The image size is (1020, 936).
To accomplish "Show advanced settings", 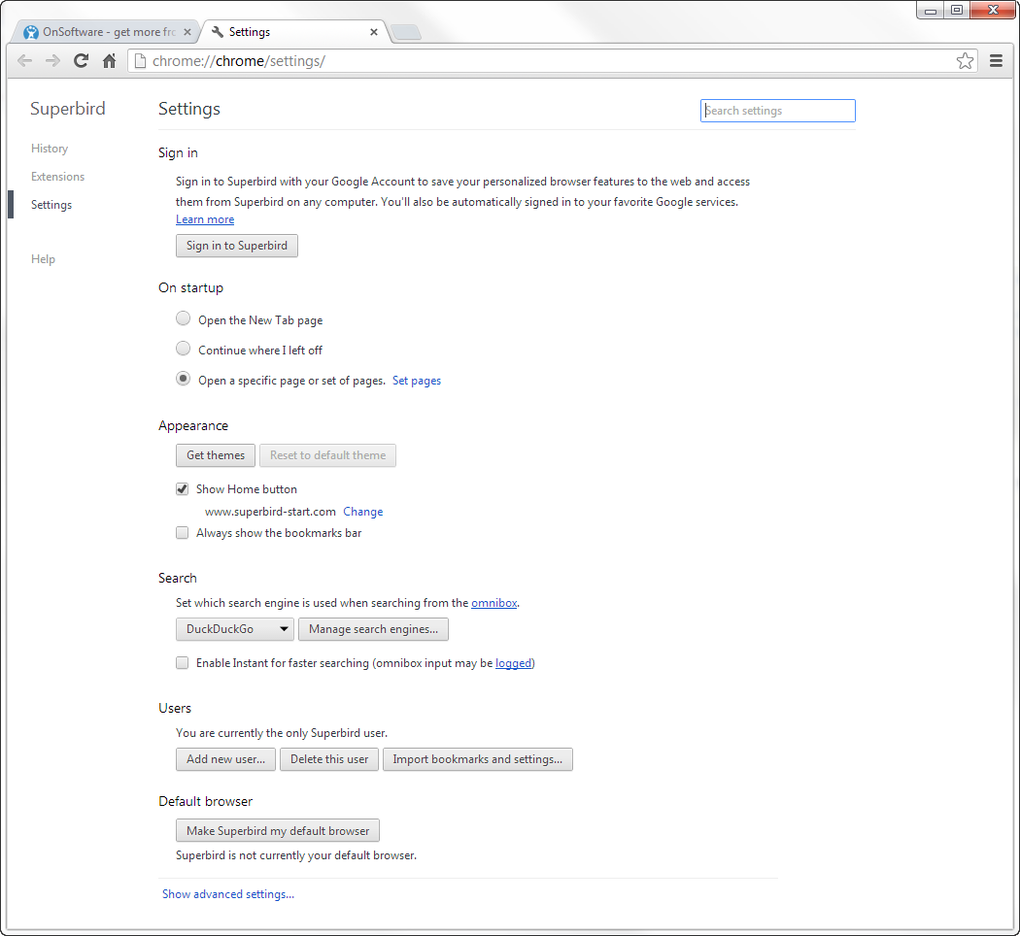I will [x=228, y=894].
